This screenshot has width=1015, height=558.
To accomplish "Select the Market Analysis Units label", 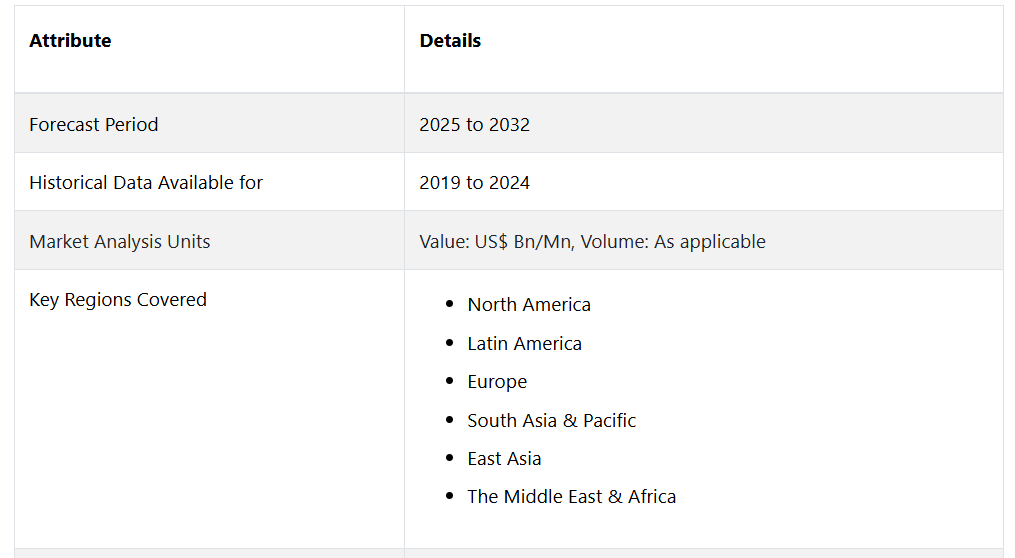I will click(x=120, y=241).
